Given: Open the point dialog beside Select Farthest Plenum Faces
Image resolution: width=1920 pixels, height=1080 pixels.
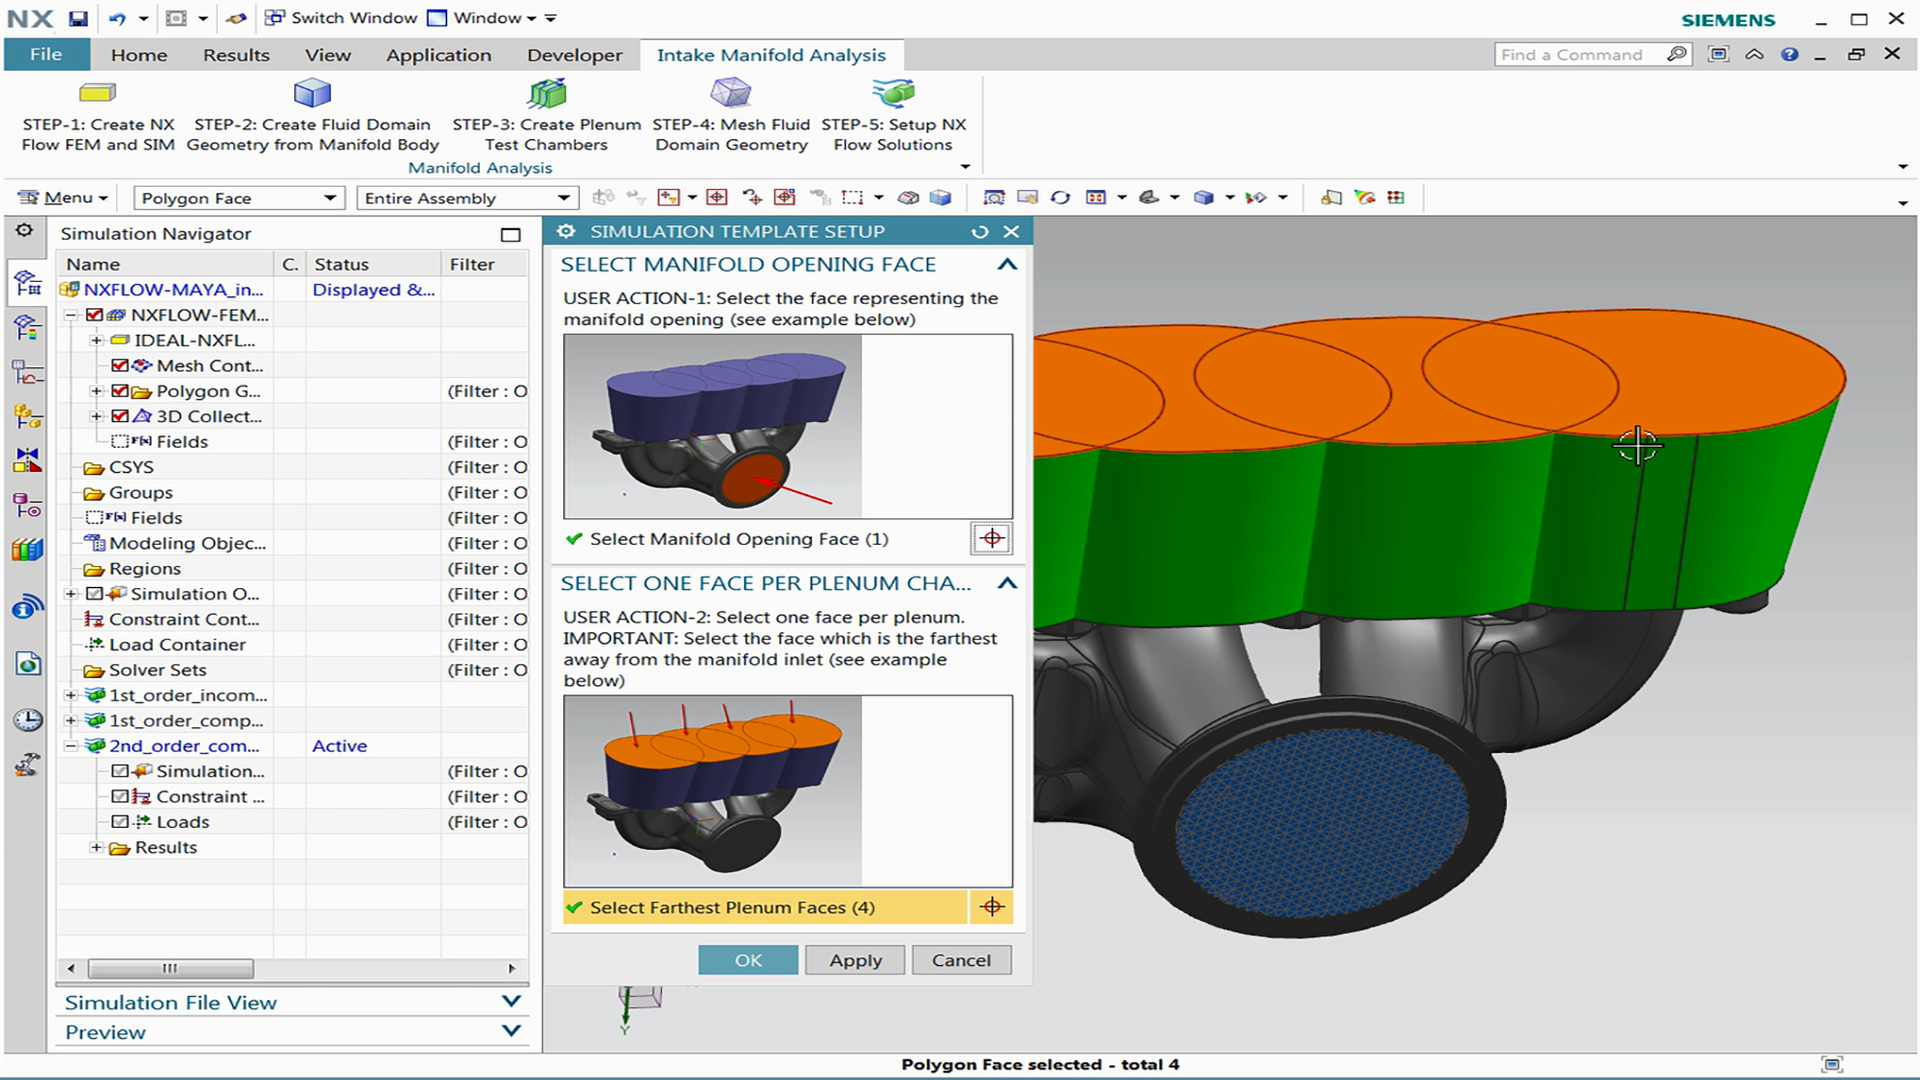Looking at the screenshot, I should tap(991, 907).
